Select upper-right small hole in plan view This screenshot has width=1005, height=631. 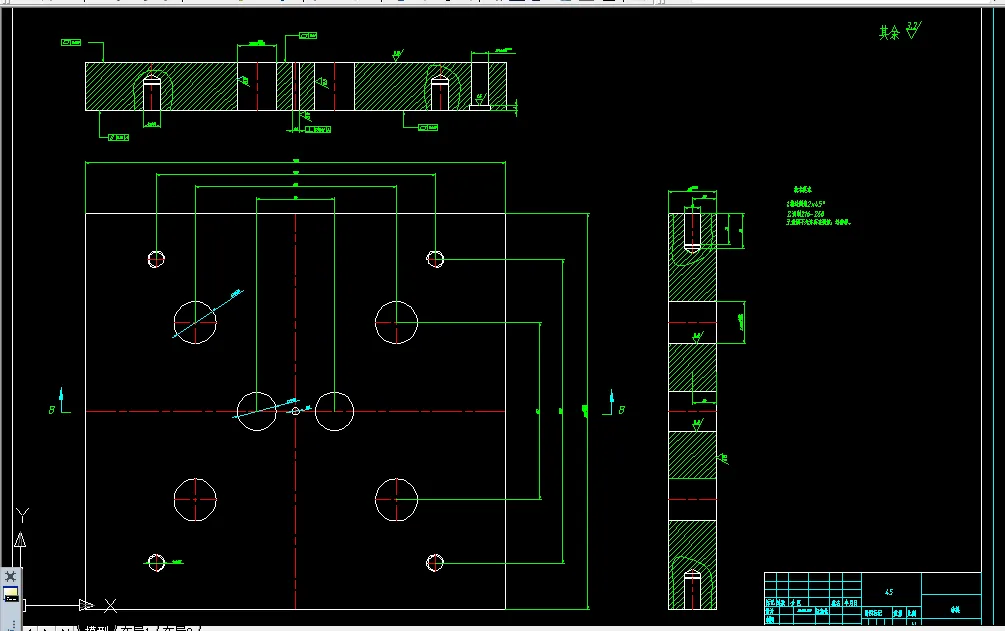click(x=435, y=259)
